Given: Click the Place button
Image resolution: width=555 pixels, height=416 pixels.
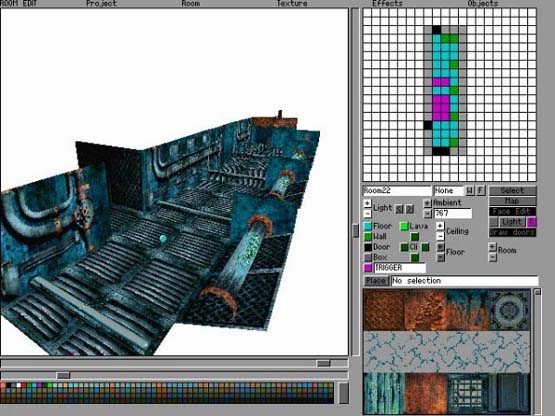Looking at the screenshot, I should pyautogui.click(x=376, y=281).
